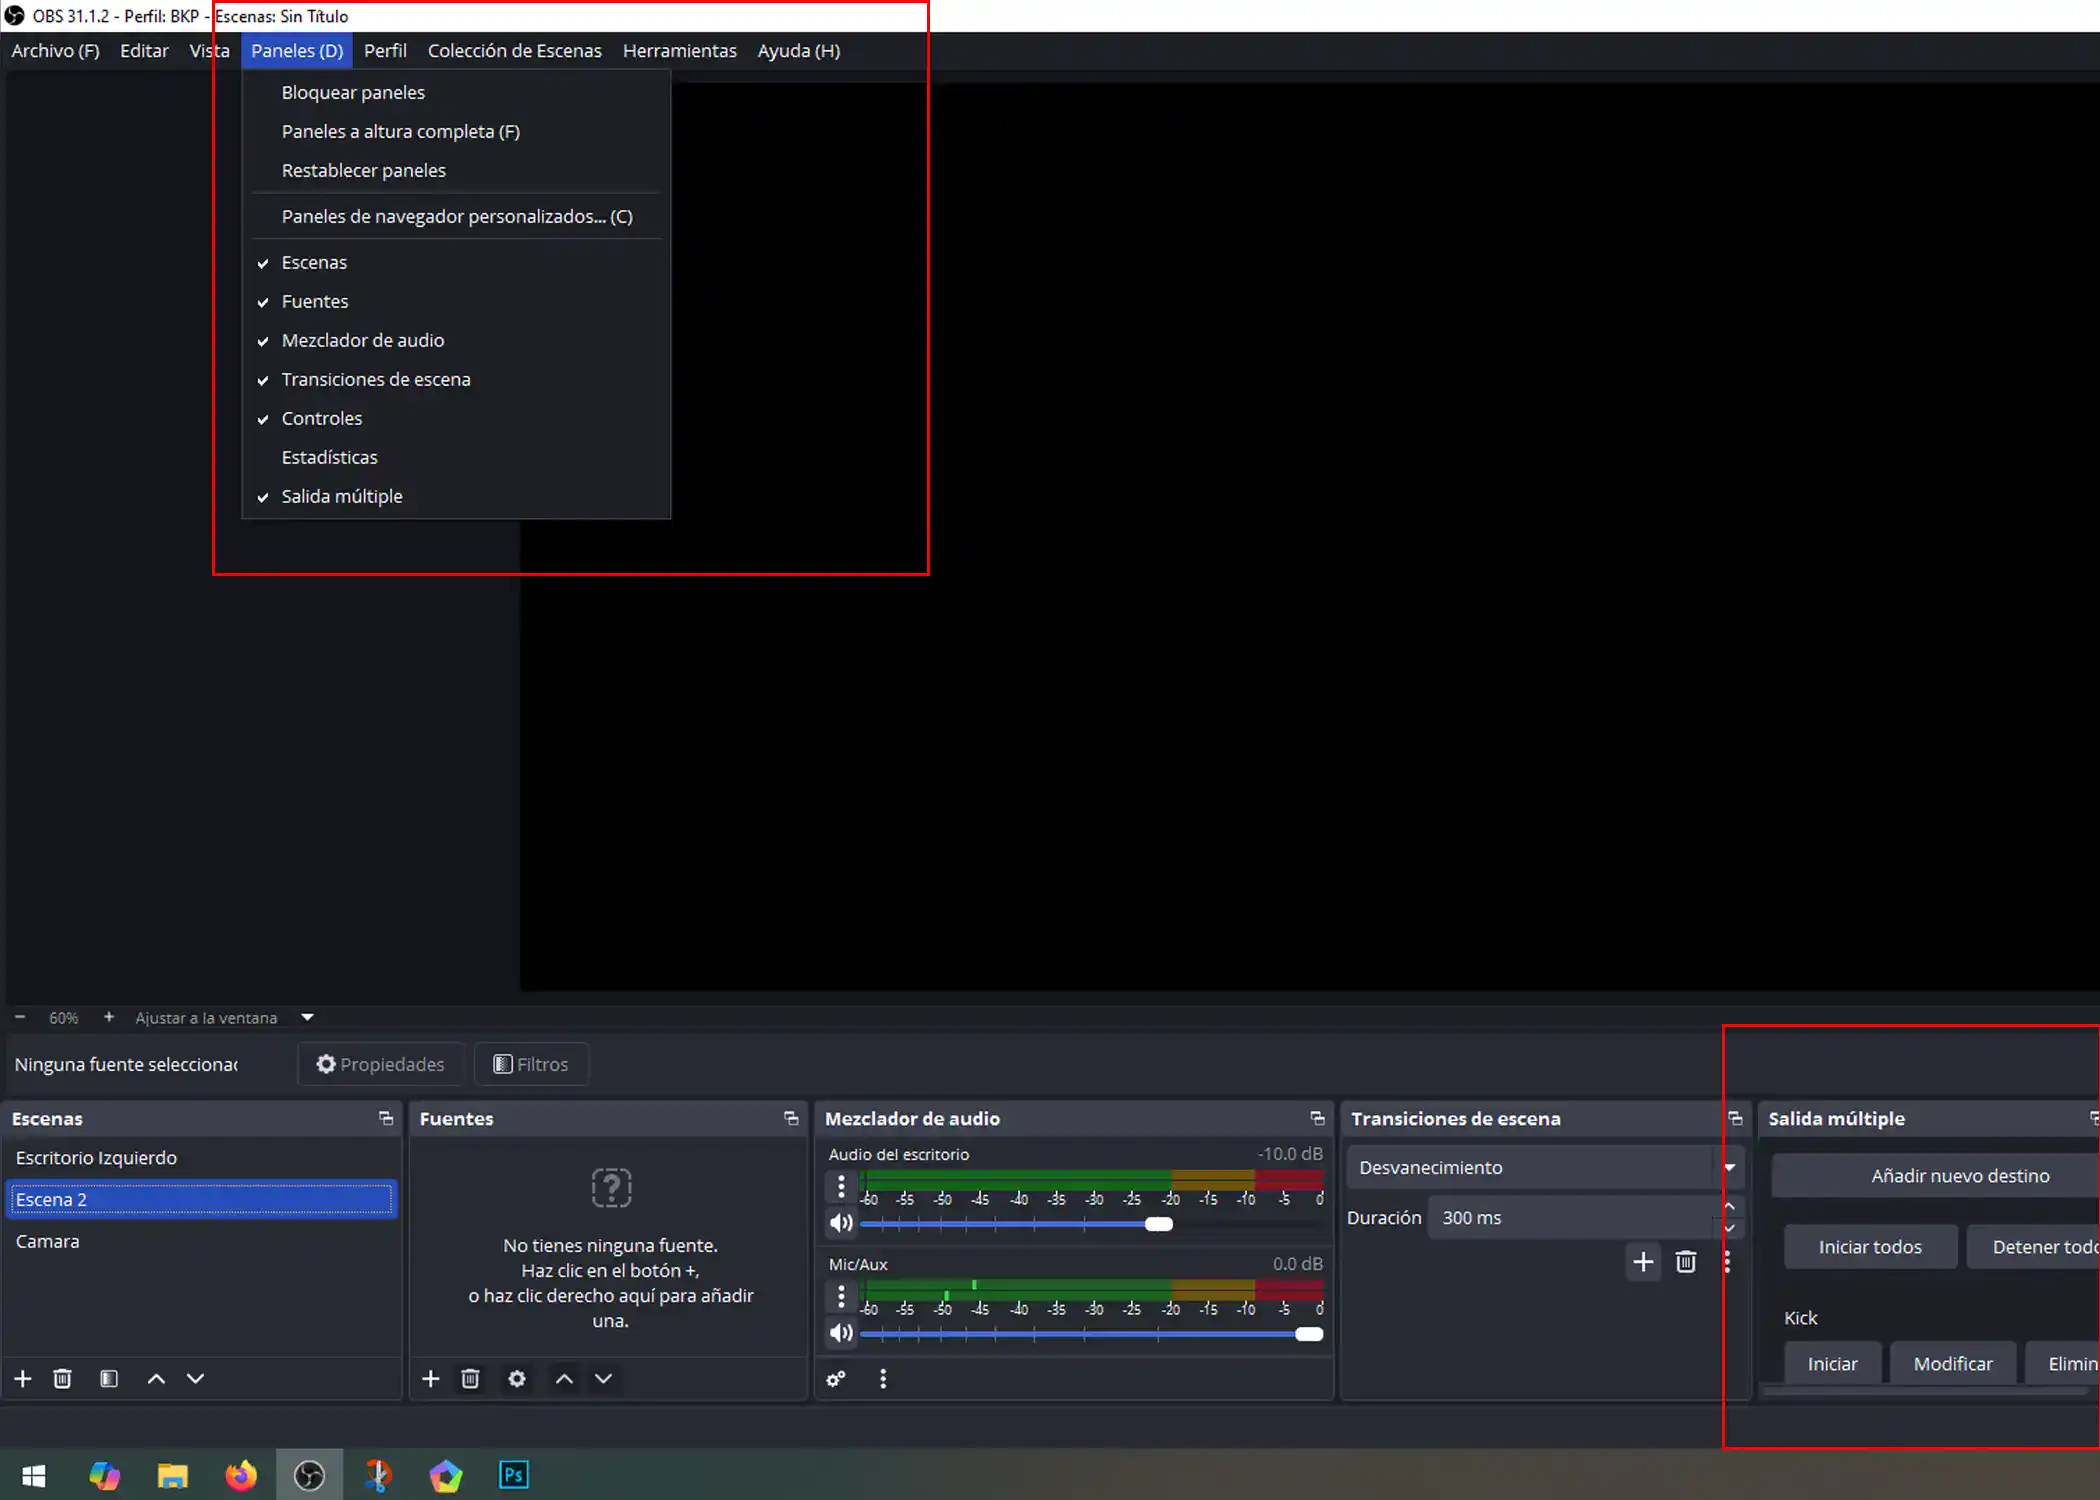Select the Camara scene in list
The image size is (2100, 1500).
coord(48,1241)
